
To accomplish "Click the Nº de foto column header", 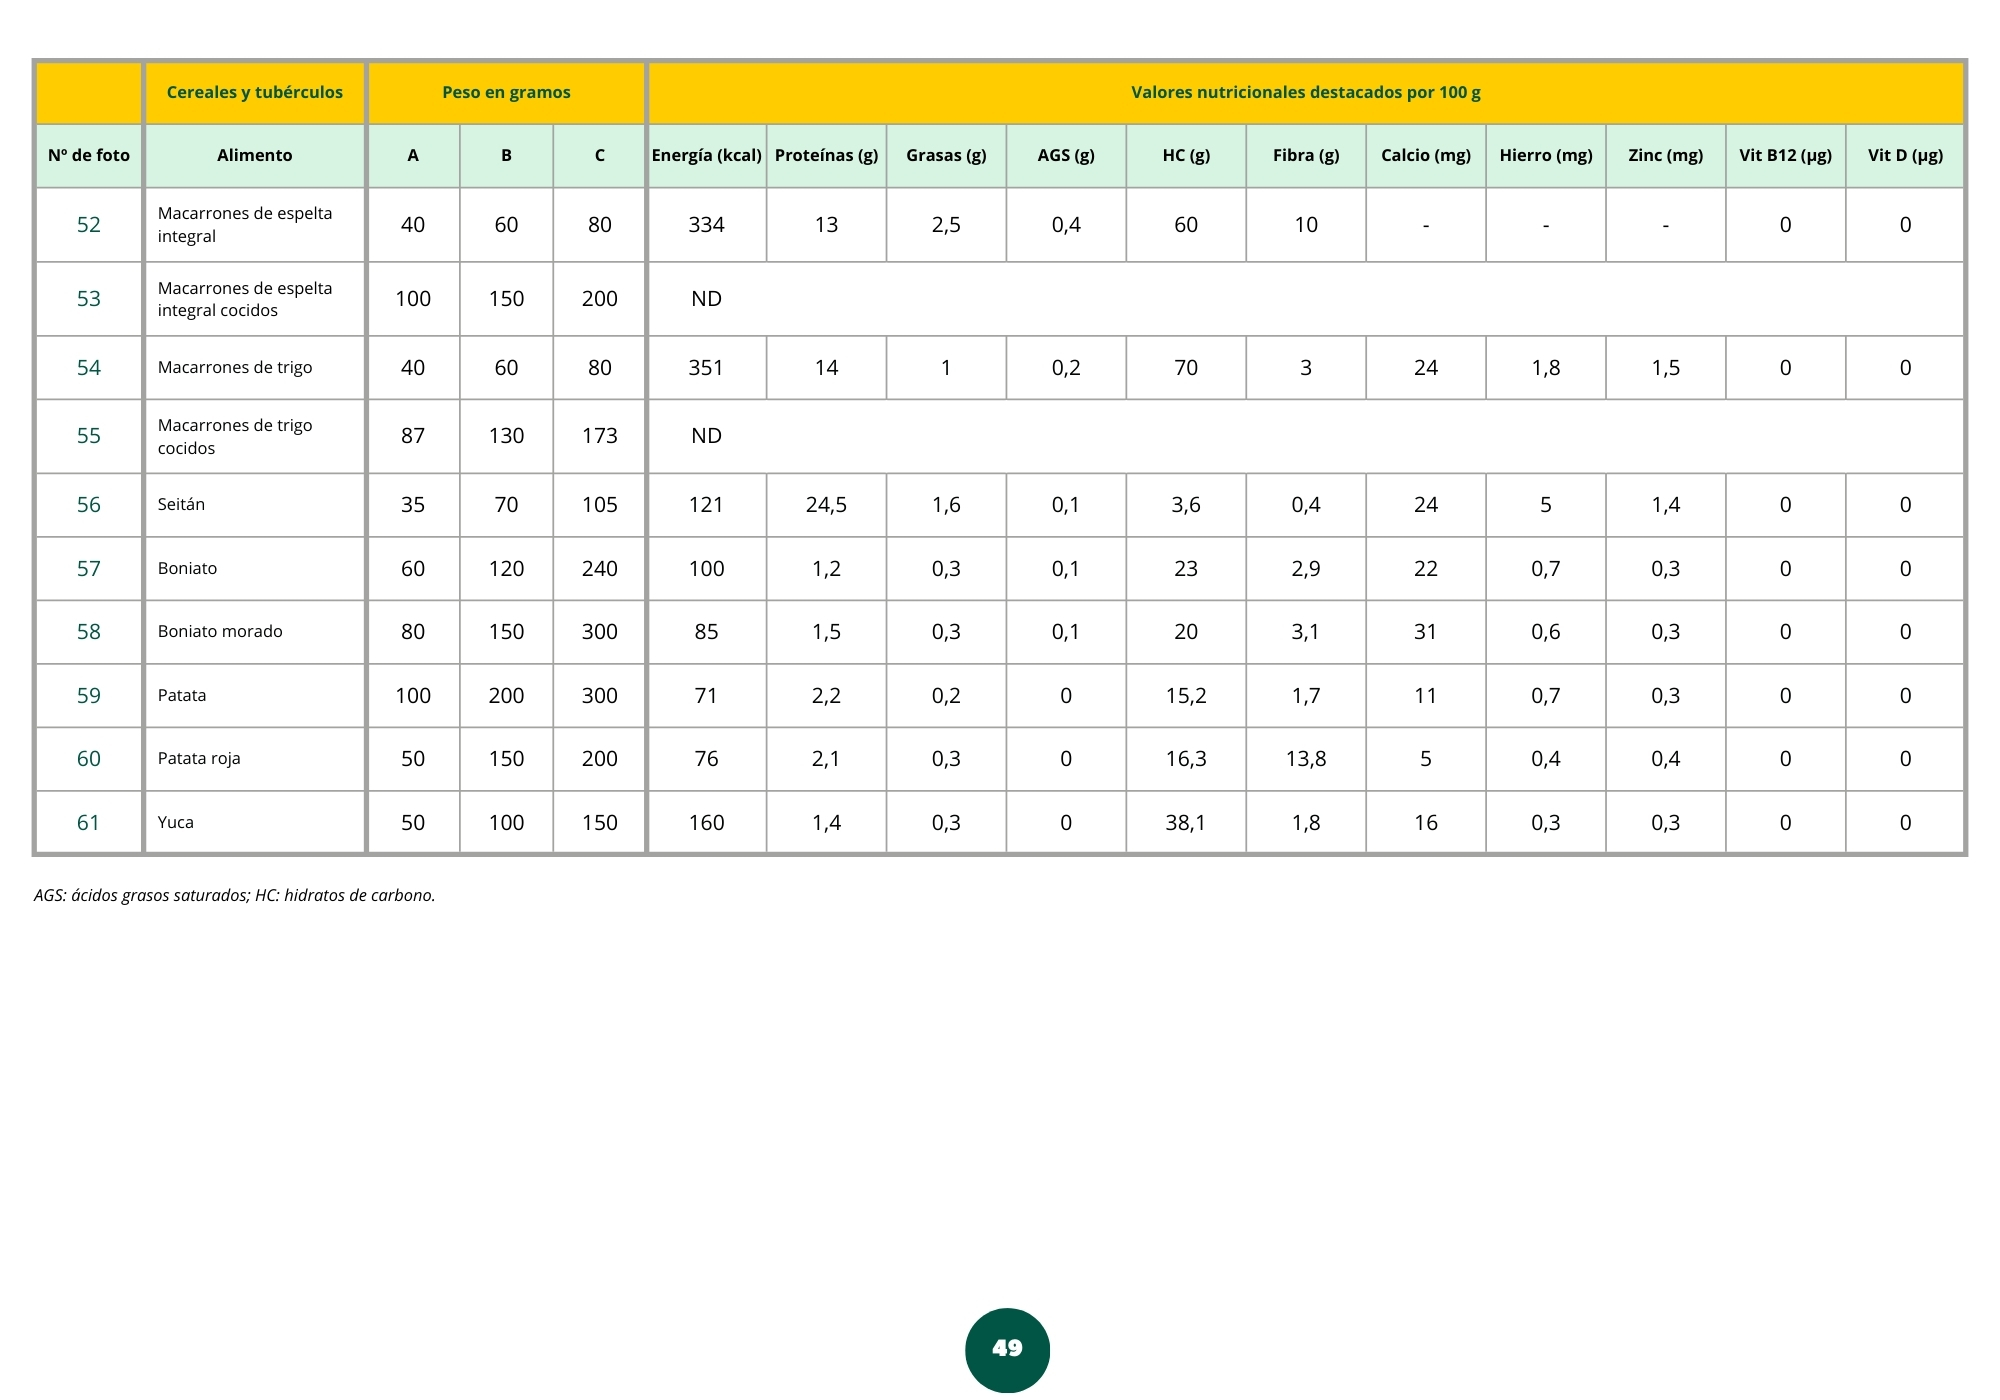I will (x=88, y=155).
